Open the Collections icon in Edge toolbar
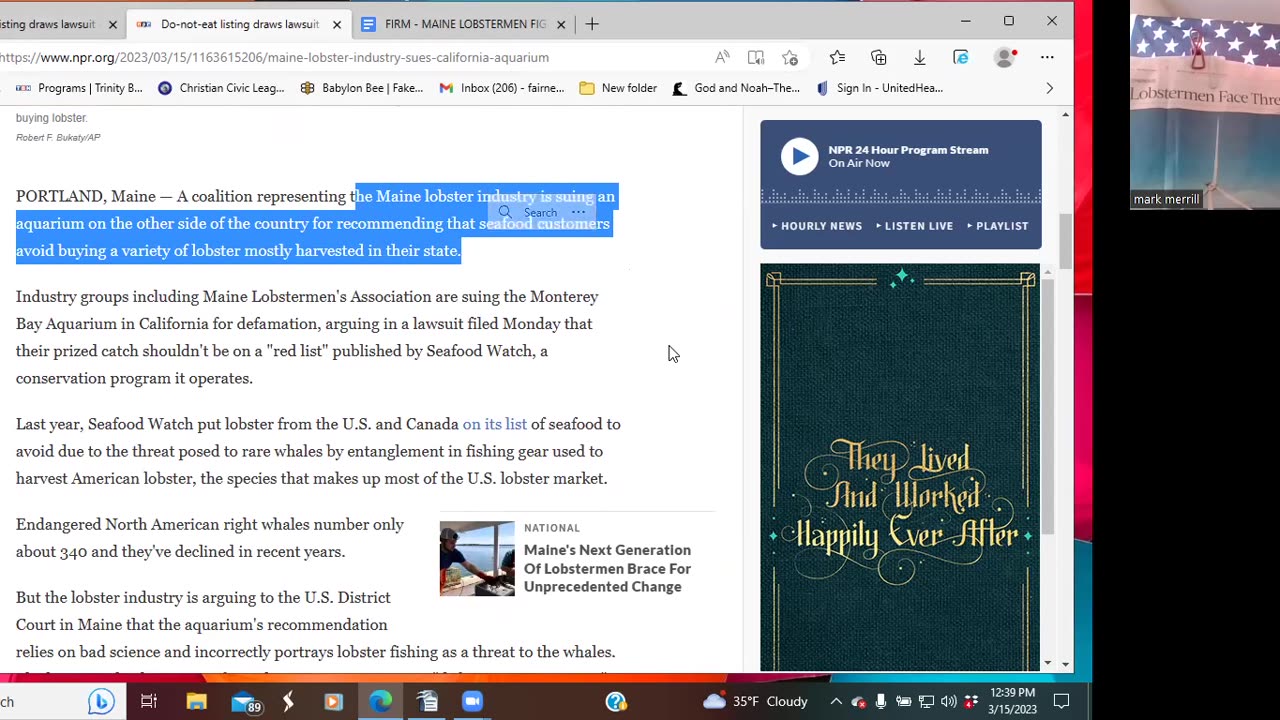The image size is (1280, 720). click(x=878, y=57)
